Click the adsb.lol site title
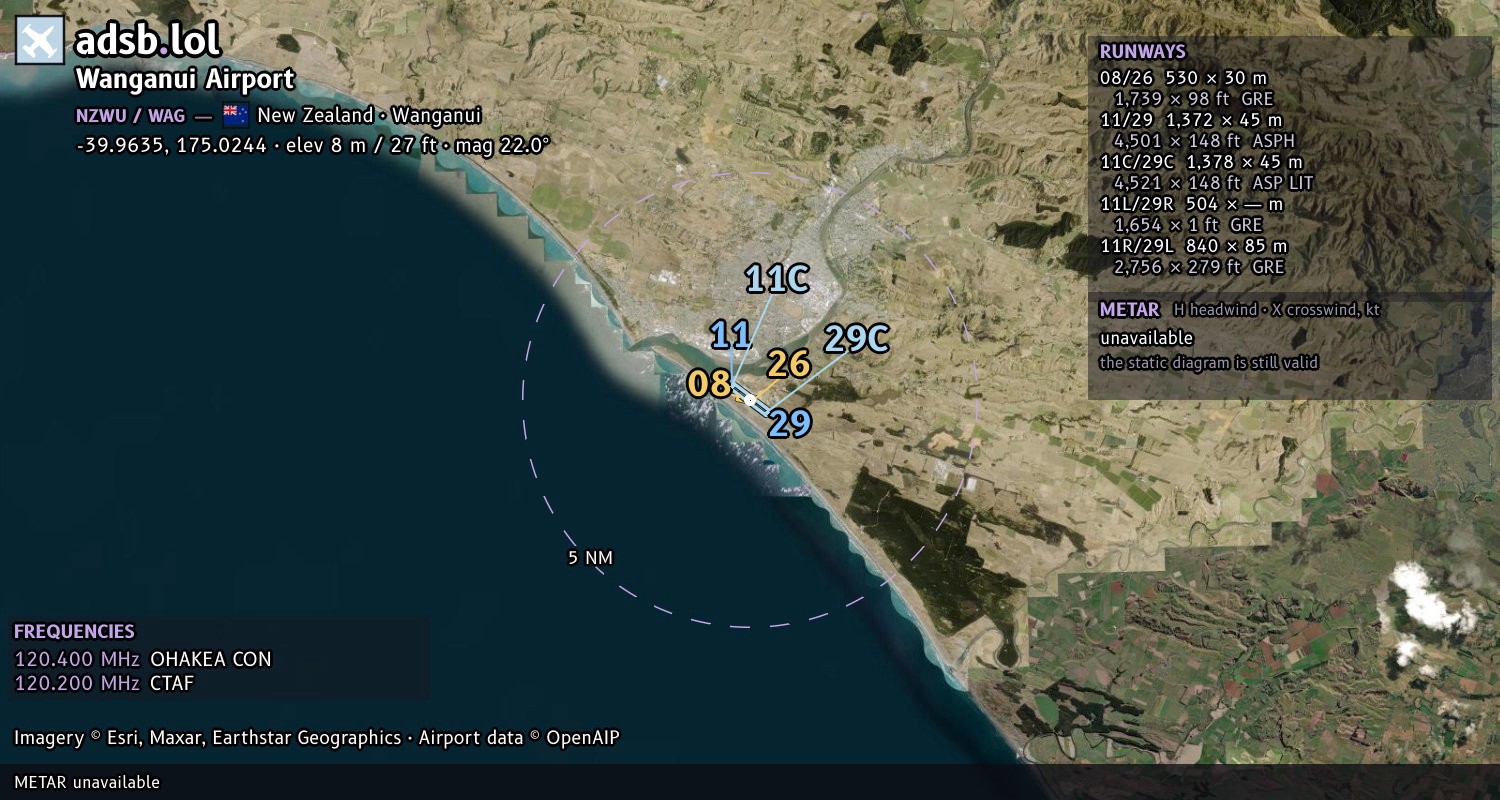 [148, 40]
